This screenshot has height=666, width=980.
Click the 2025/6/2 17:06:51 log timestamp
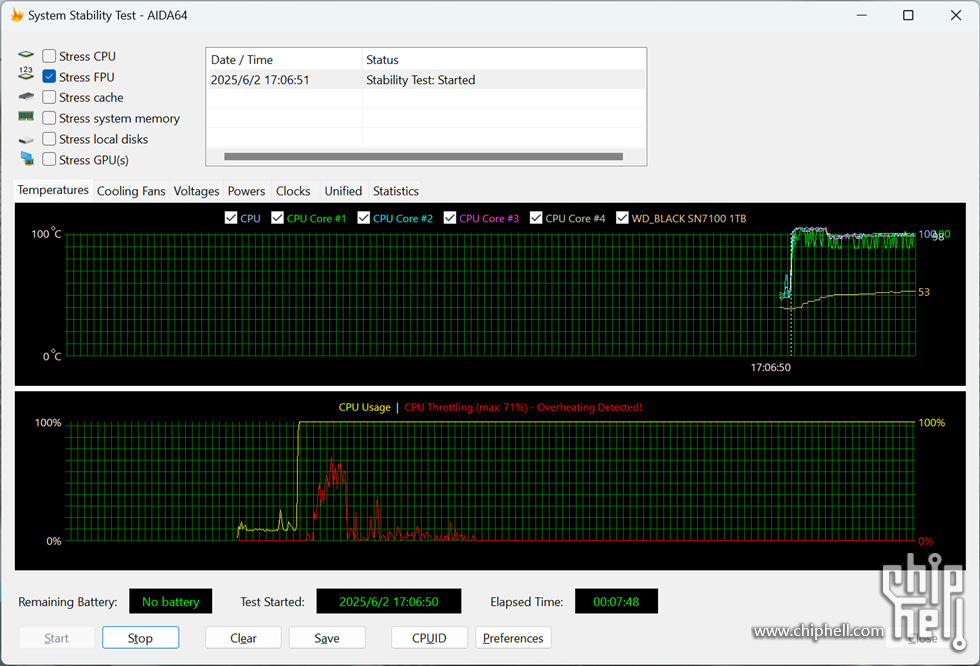coord(260,80)
